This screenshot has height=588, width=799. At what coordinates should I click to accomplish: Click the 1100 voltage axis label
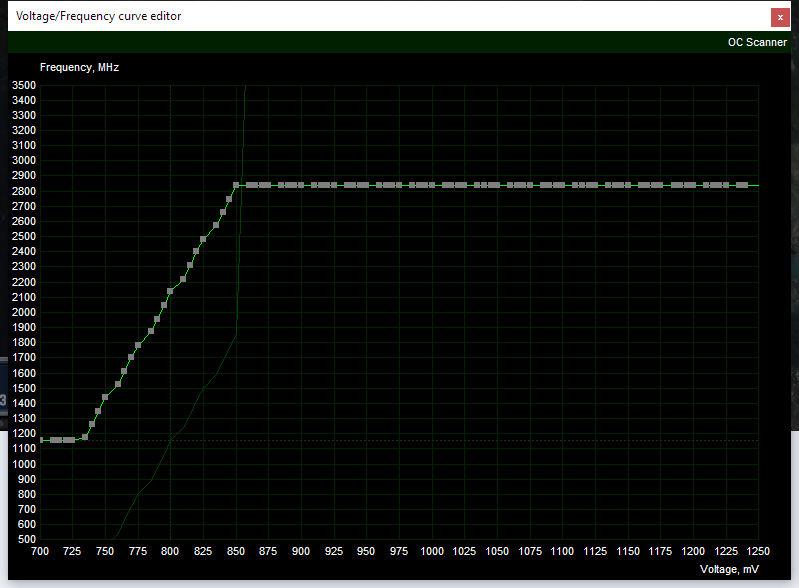(562, 551)
